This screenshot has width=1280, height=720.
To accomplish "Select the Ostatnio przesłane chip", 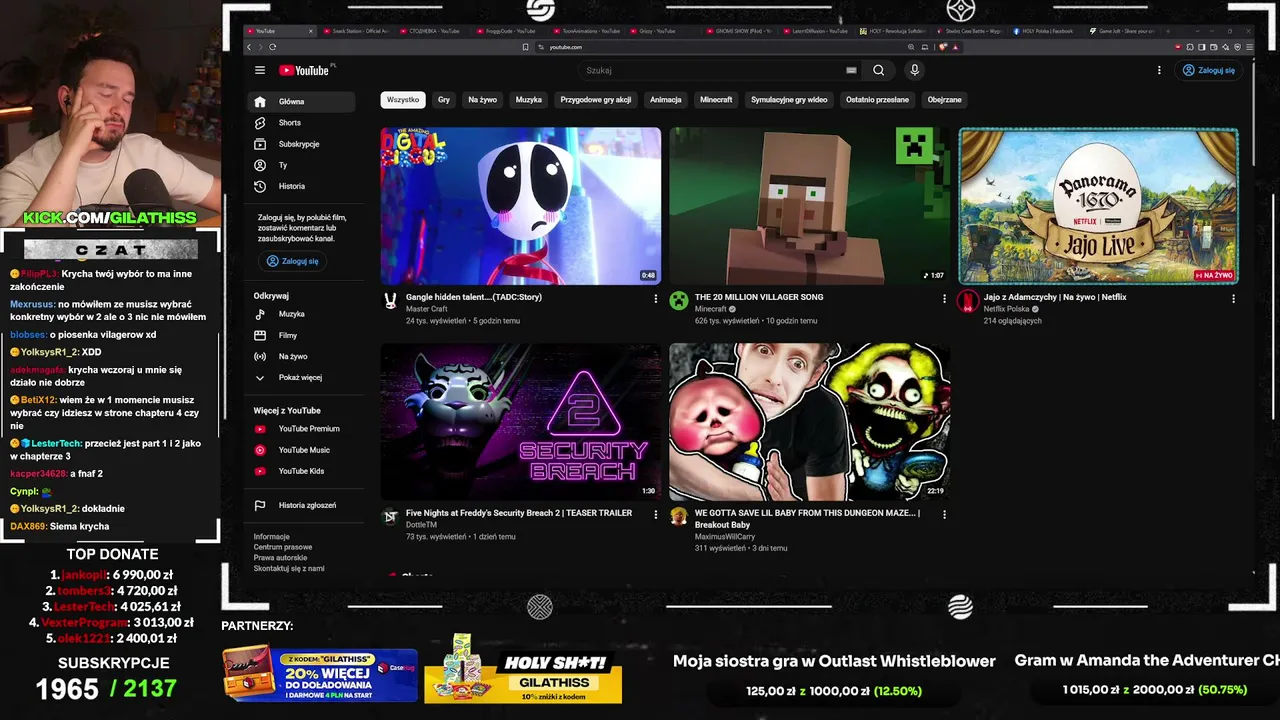I will (x=877, y=100).
